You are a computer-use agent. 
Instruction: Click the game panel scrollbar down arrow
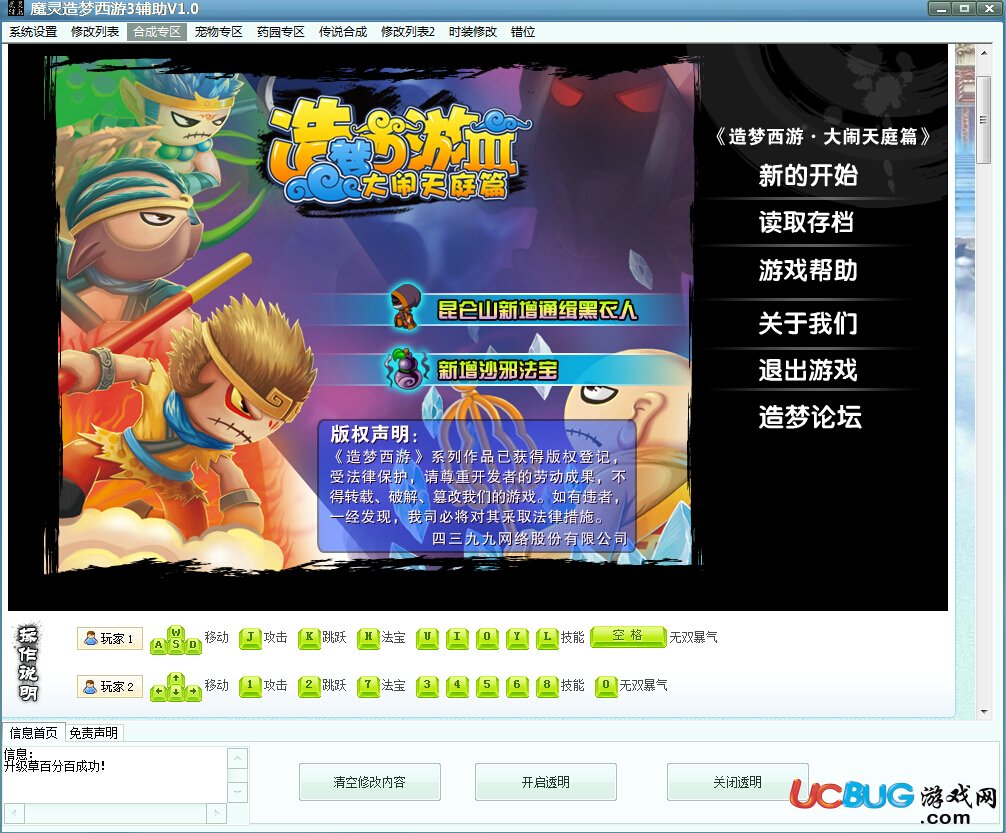coord(984,711)
